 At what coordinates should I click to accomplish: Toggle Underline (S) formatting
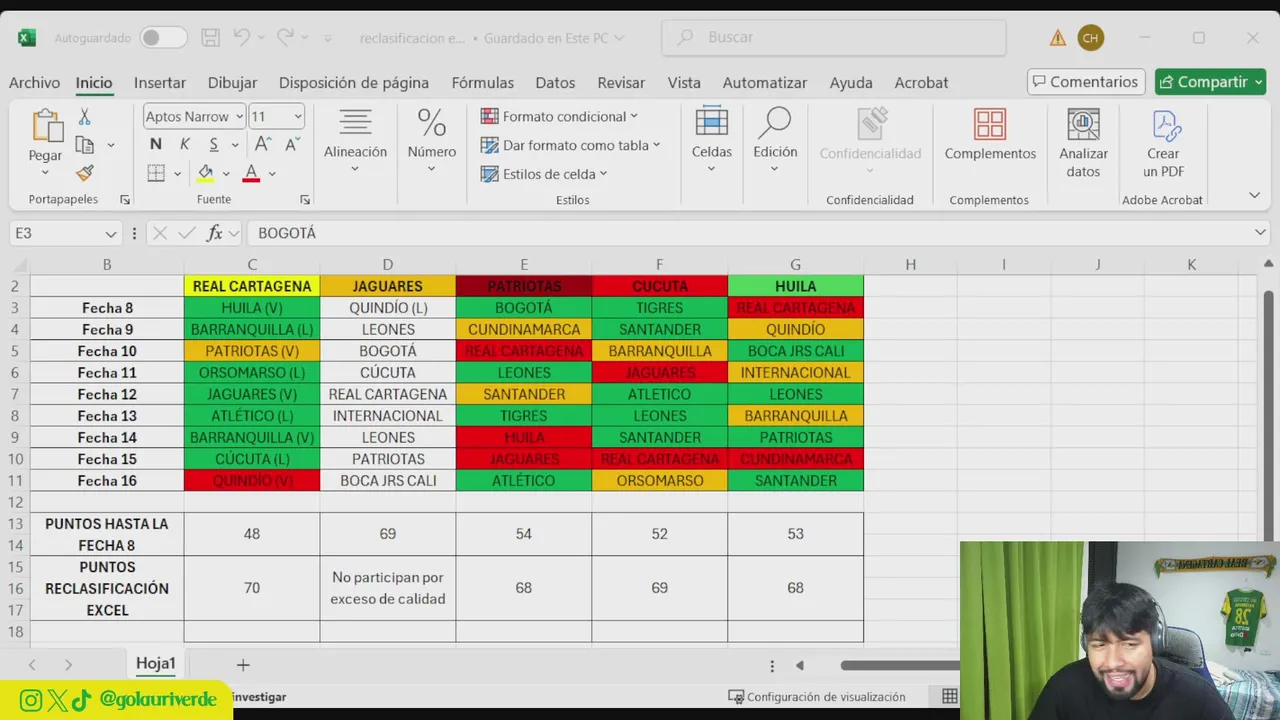pyautogui.click(x=214, y=144)
